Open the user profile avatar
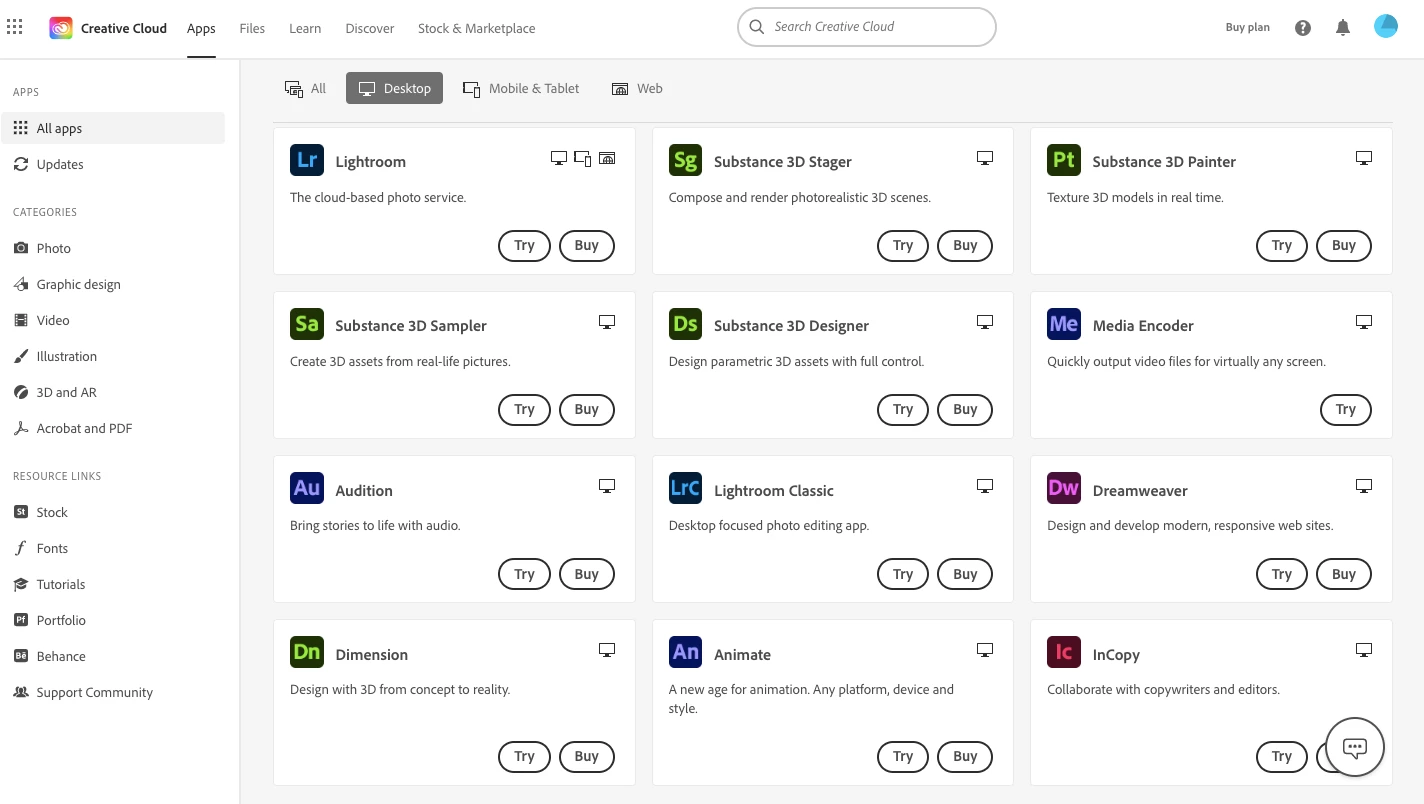This screenshot has height=804, width=1424. (x=1385, y=27)
